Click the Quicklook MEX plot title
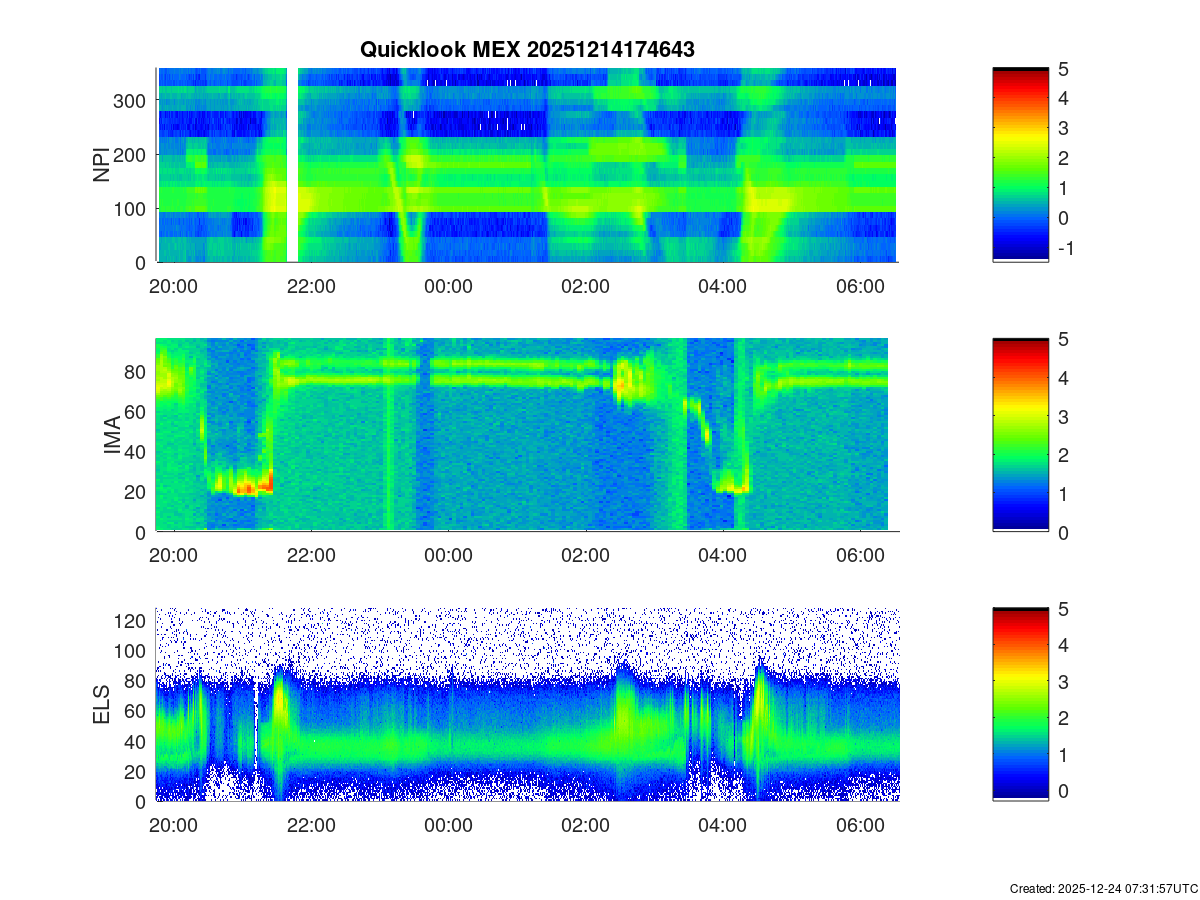Image resolution: width=1200 pixels, height=900 pixels. [527, 49]
